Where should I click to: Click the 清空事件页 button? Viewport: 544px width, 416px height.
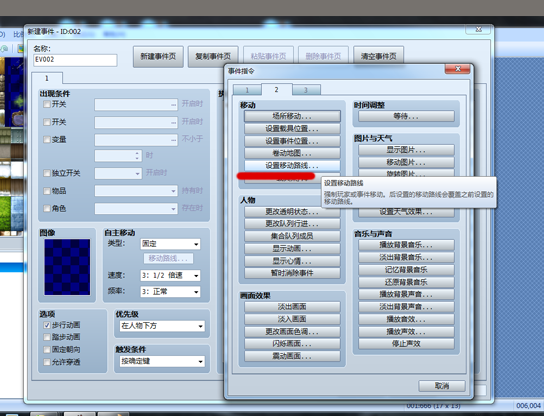(379, 56)
